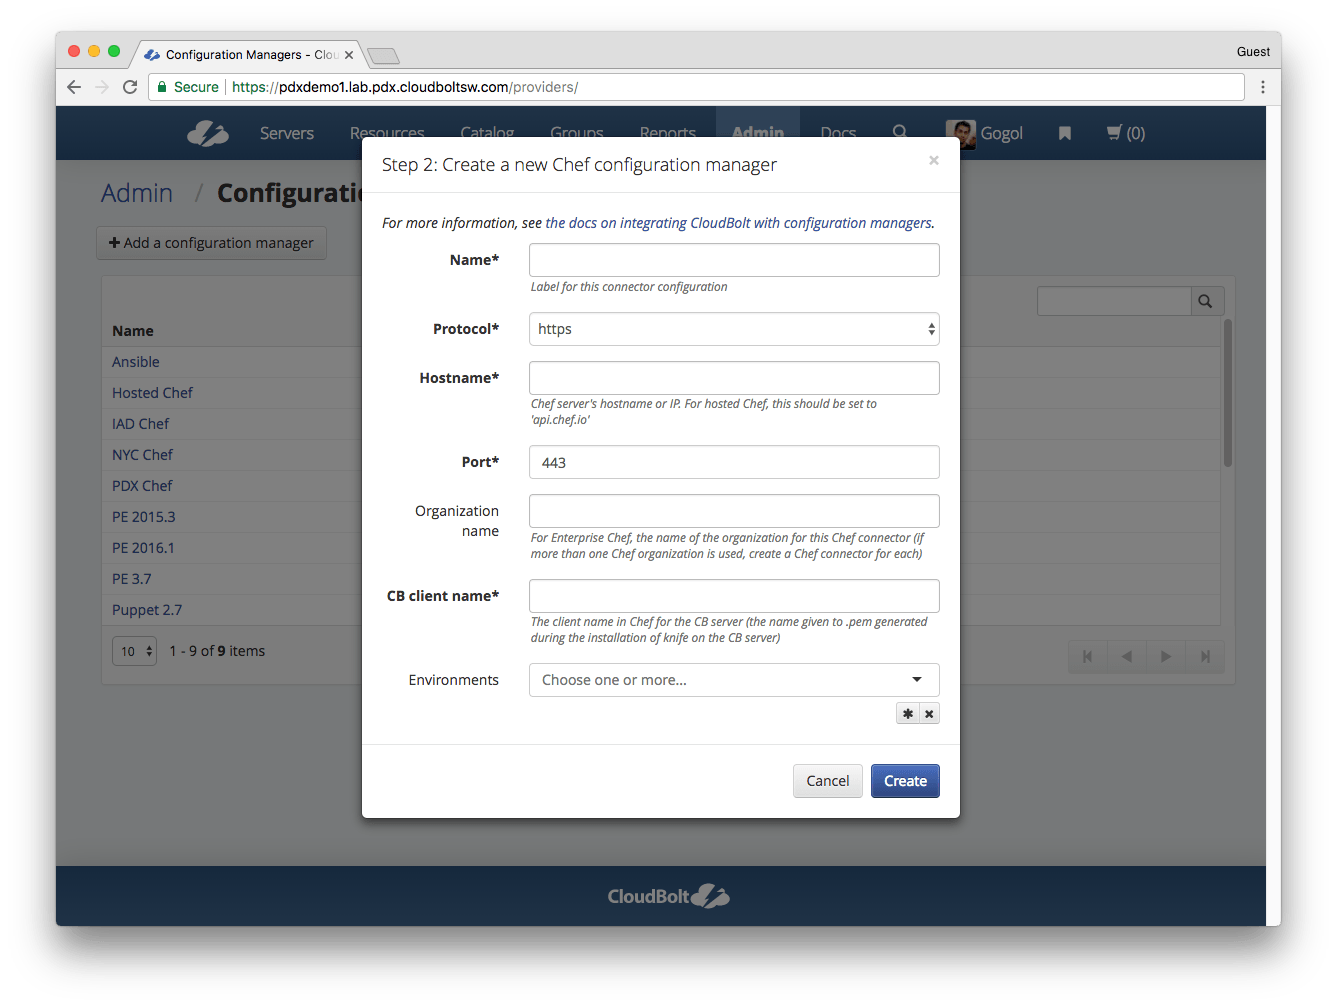1337x1006 pixels.
Task: Go to the previous page of results
Action: (x=1127, y=657)
